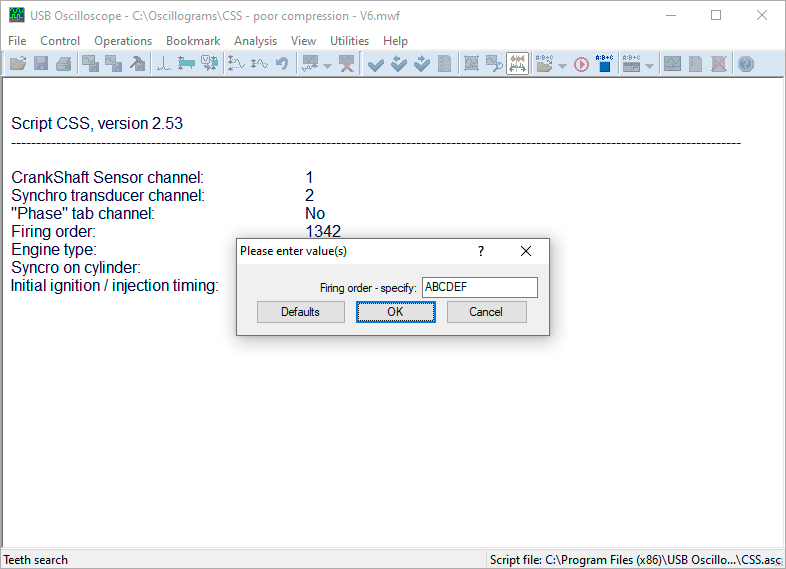Click the Open file folder icon
786x569 pixels.
coord(18,64)
